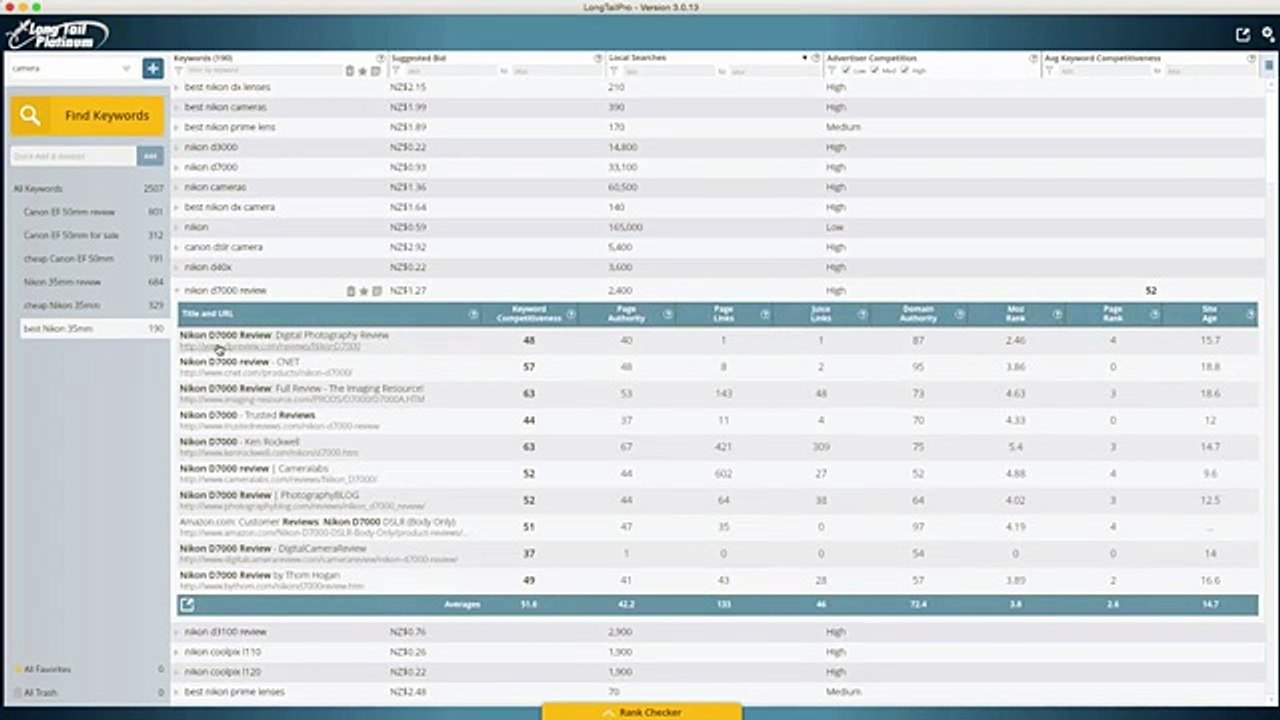1280x720 pixels.
Task: Click the filter funnel under Local Searches
Action: [615, 71]
